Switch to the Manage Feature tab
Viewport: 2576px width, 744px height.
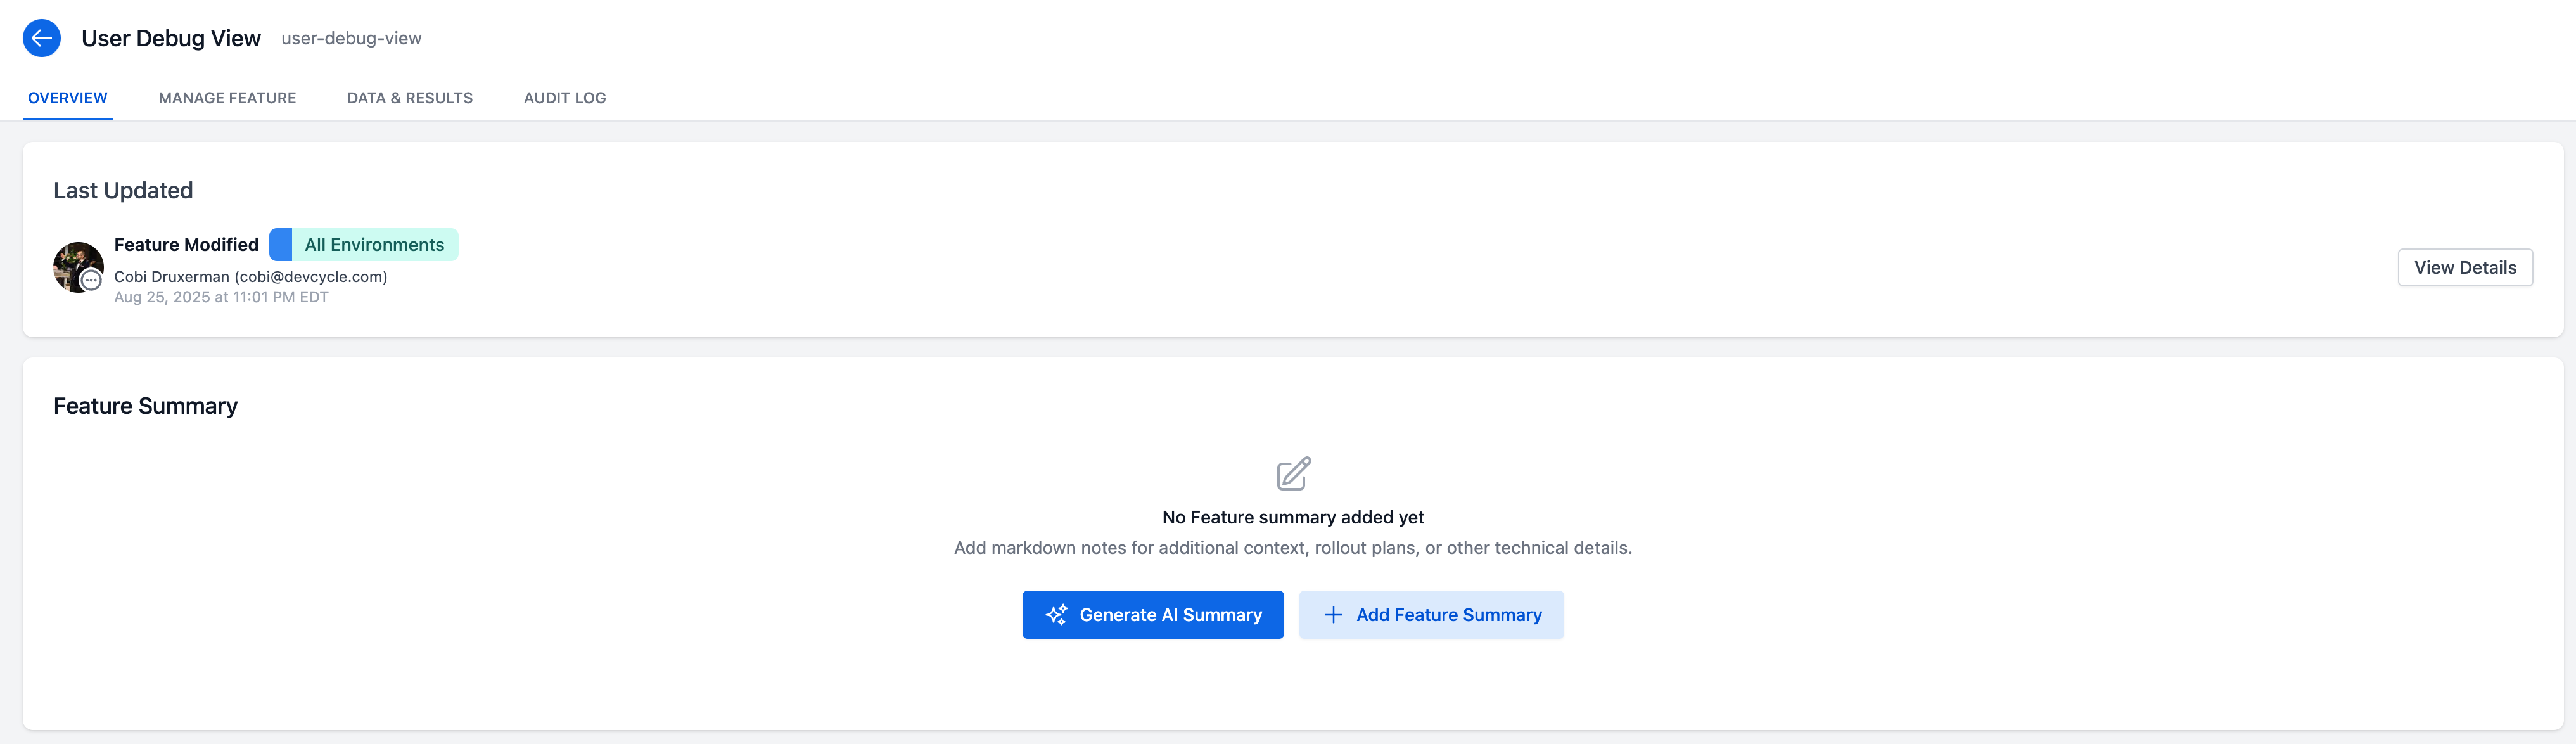227,98
